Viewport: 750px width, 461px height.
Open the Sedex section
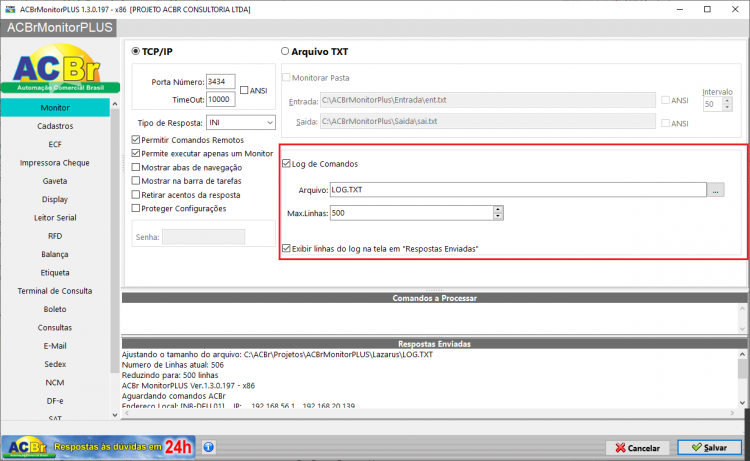click(55, 364)
